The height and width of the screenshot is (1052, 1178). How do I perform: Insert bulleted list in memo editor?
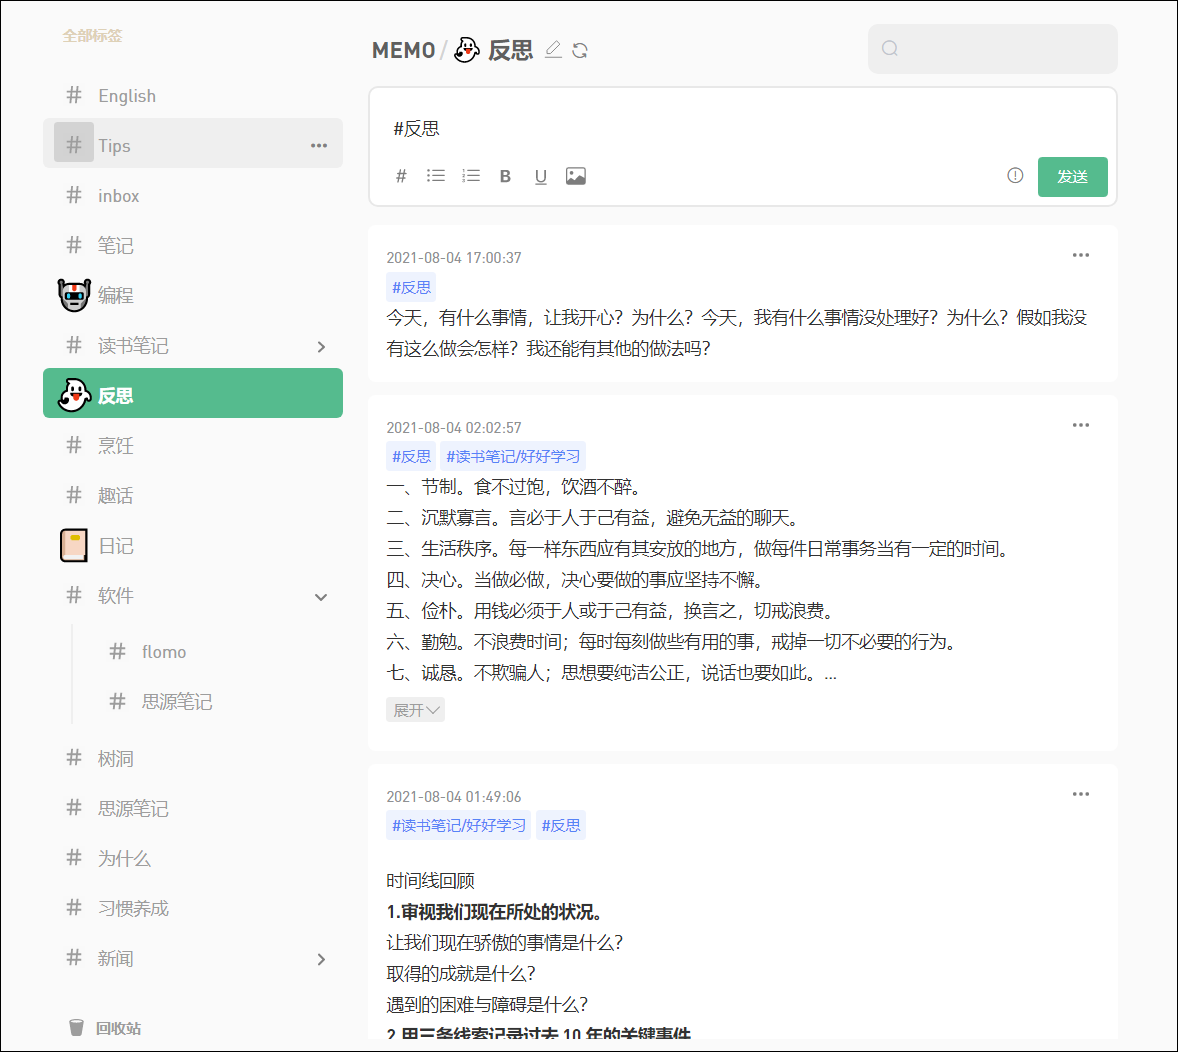[x=436, y=176]
